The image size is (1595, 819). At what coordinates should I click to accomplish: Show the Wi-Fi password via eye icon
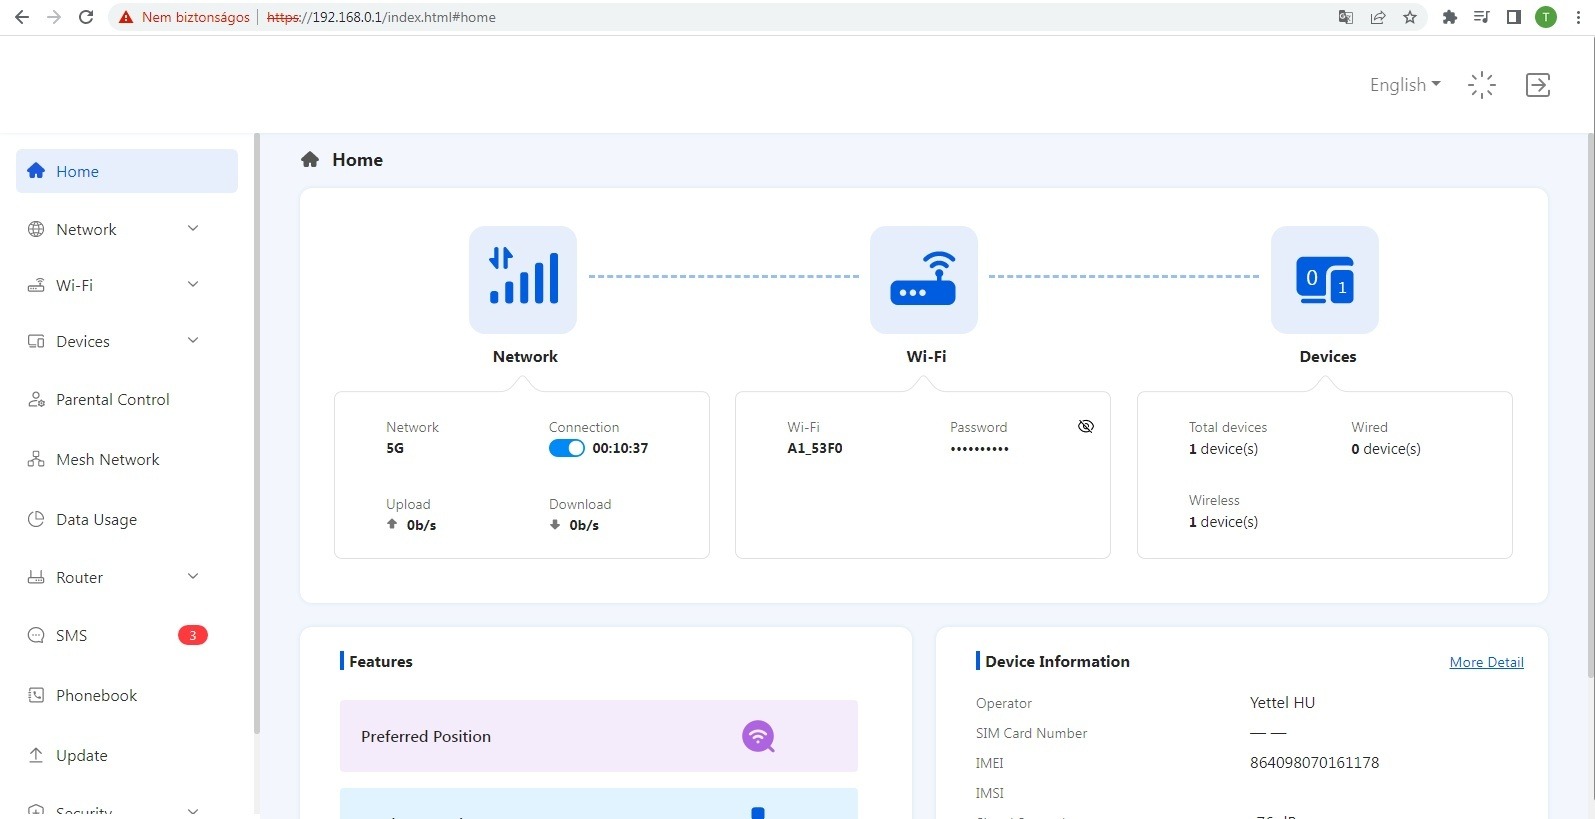click(x=1086, y=427)
